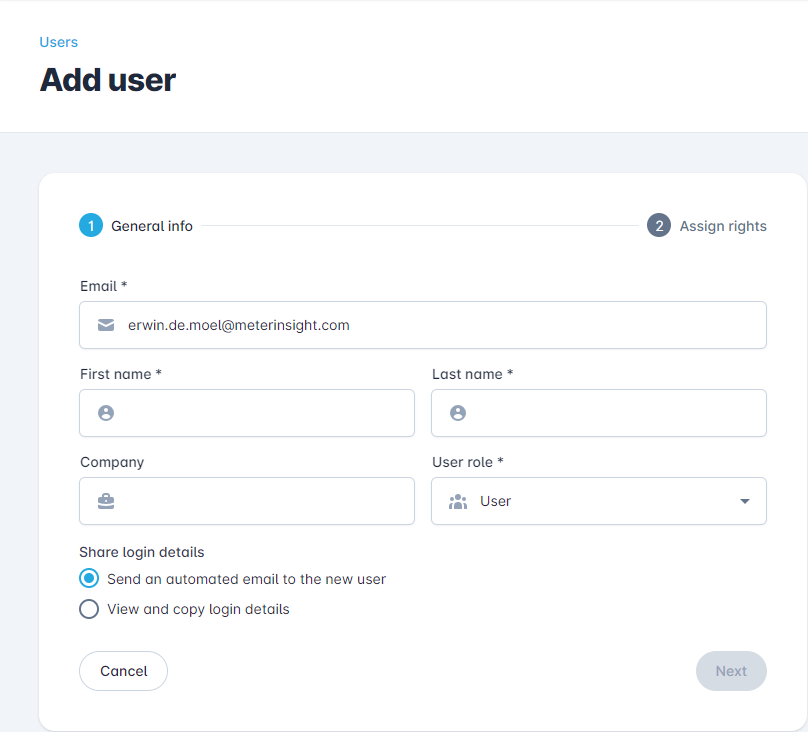The width and height of the screenshot is (808, 732).
Task: Navigate back via the Users breadcrumb link
Action: pyautogui.click(x=58, y=42)
